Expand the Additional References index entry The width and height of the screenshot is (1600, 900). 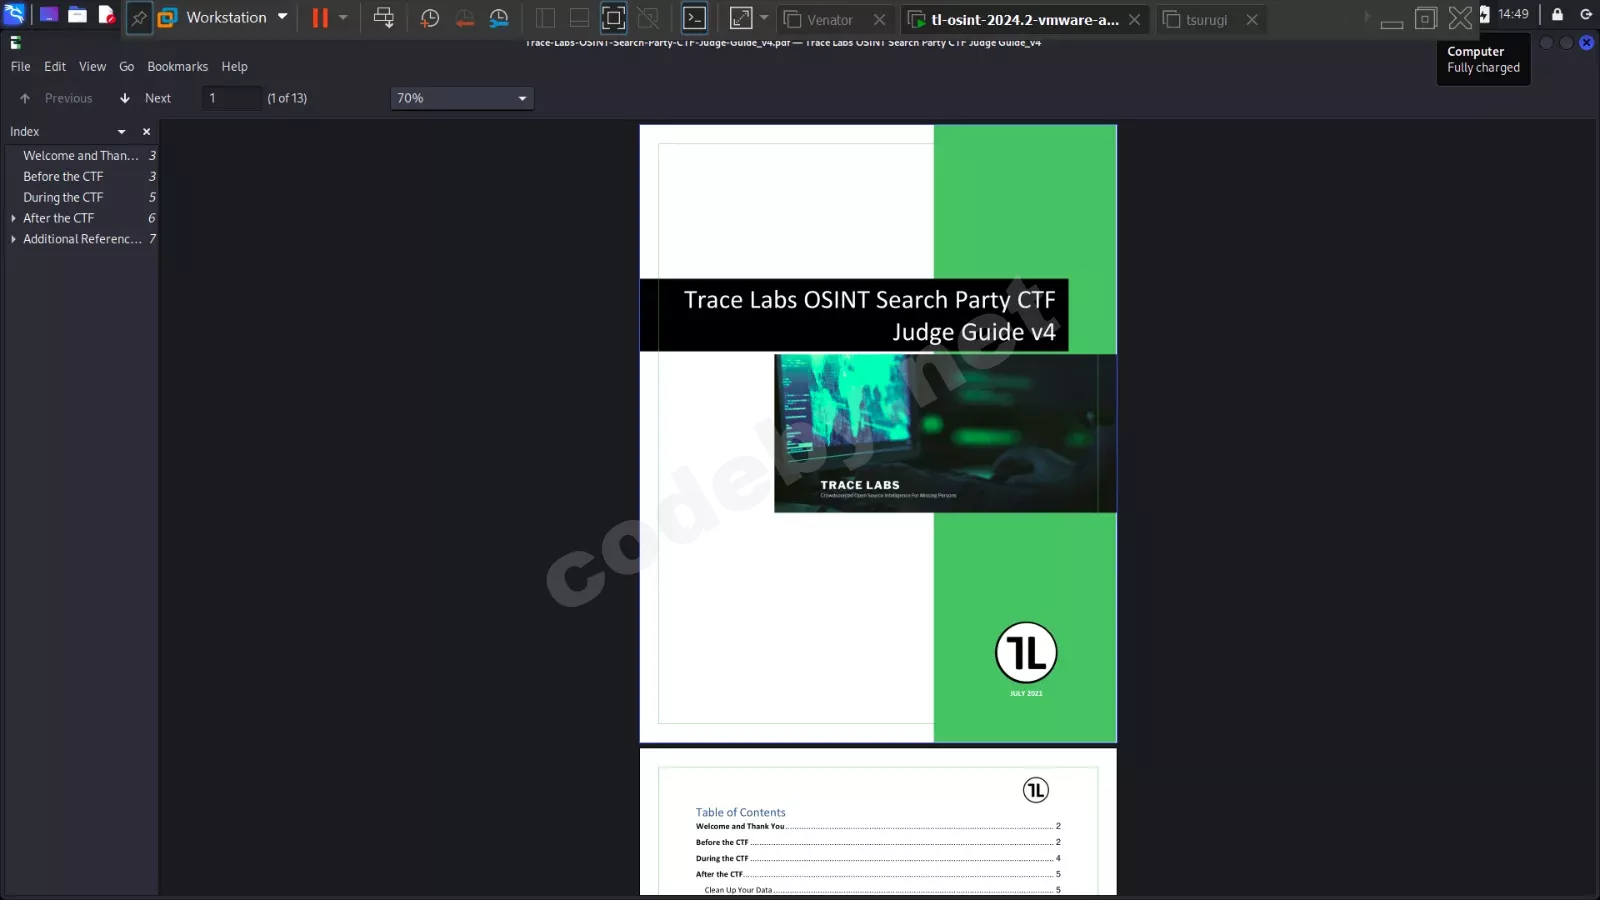coord(13,239)
